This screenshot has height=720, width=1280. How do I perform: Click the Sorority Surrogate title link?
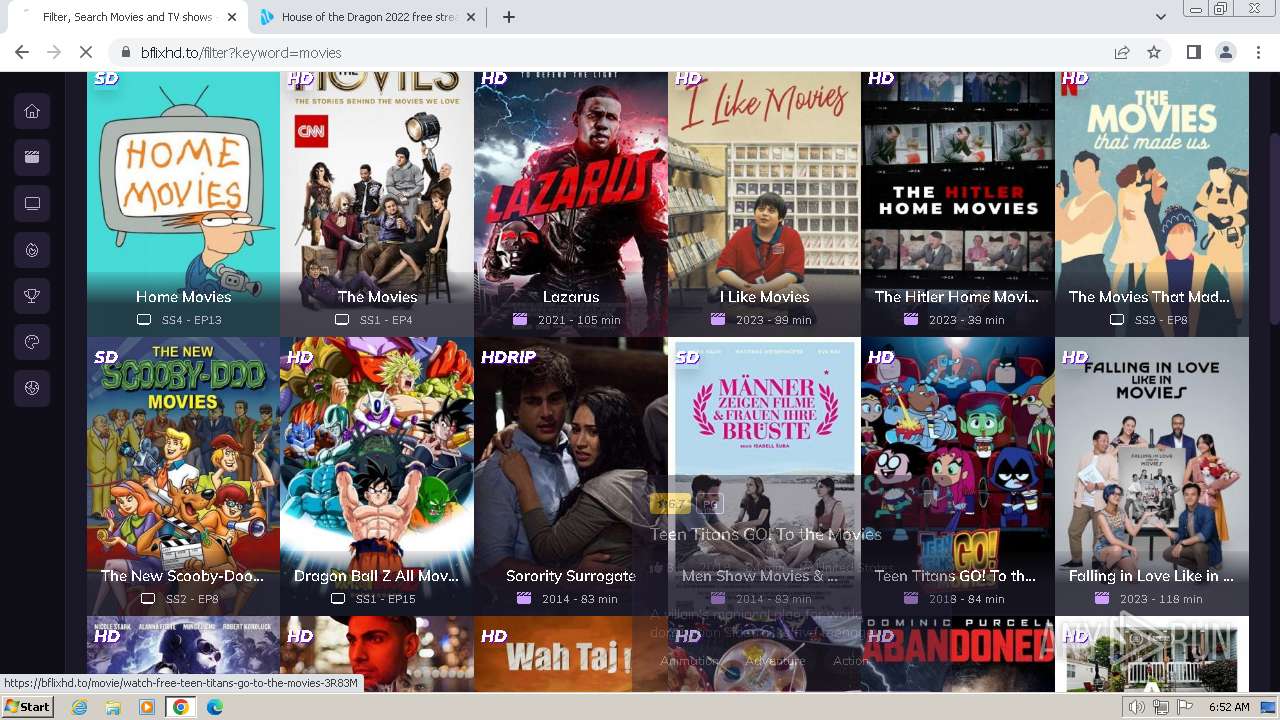pos(571,576)
